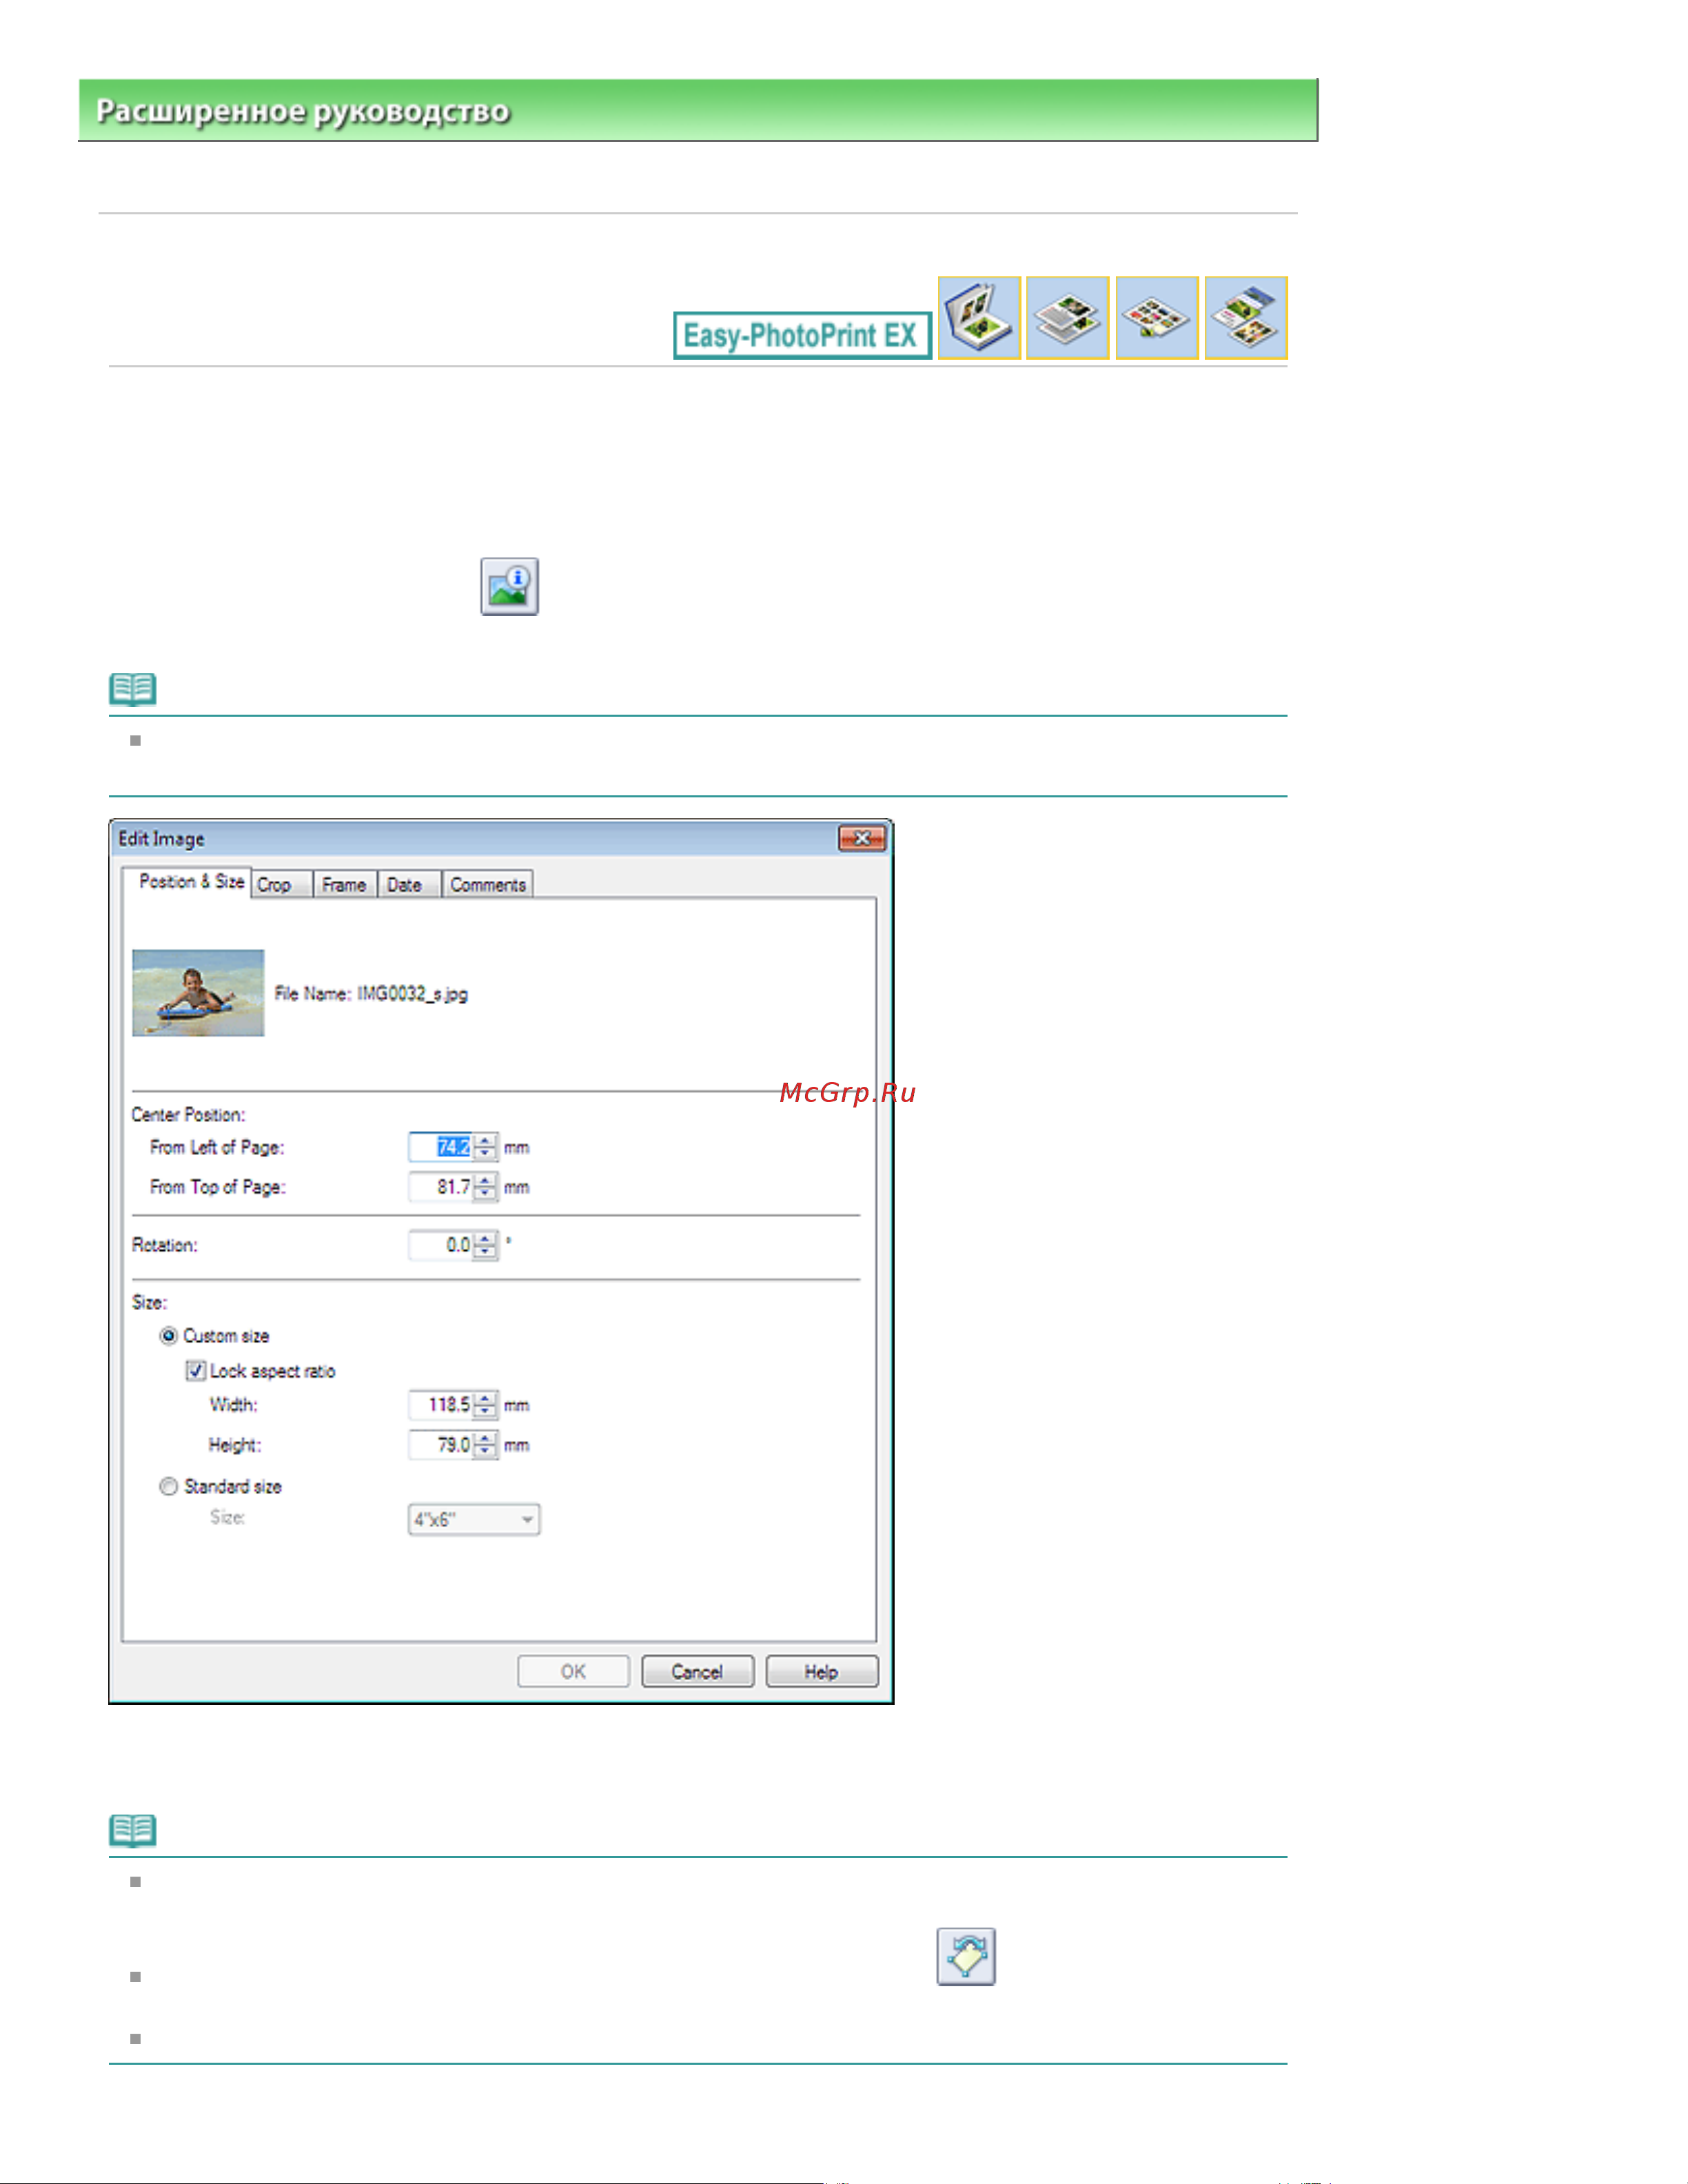
Task: Click the free rotate icon
Action: pos(966,1956)
